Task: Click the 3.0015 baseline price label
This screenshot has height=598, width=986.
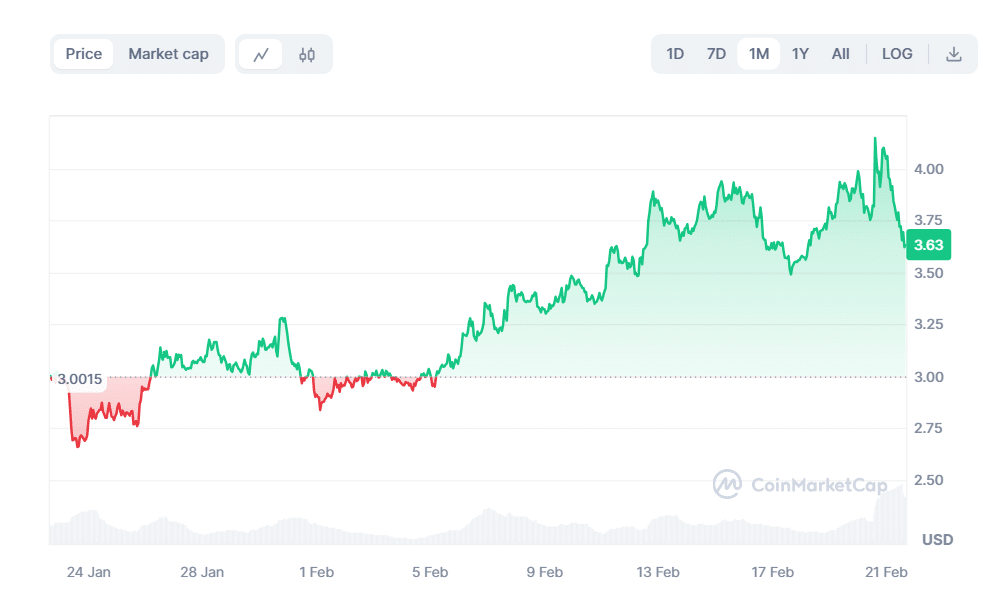Action: click(x=79, y=379)
